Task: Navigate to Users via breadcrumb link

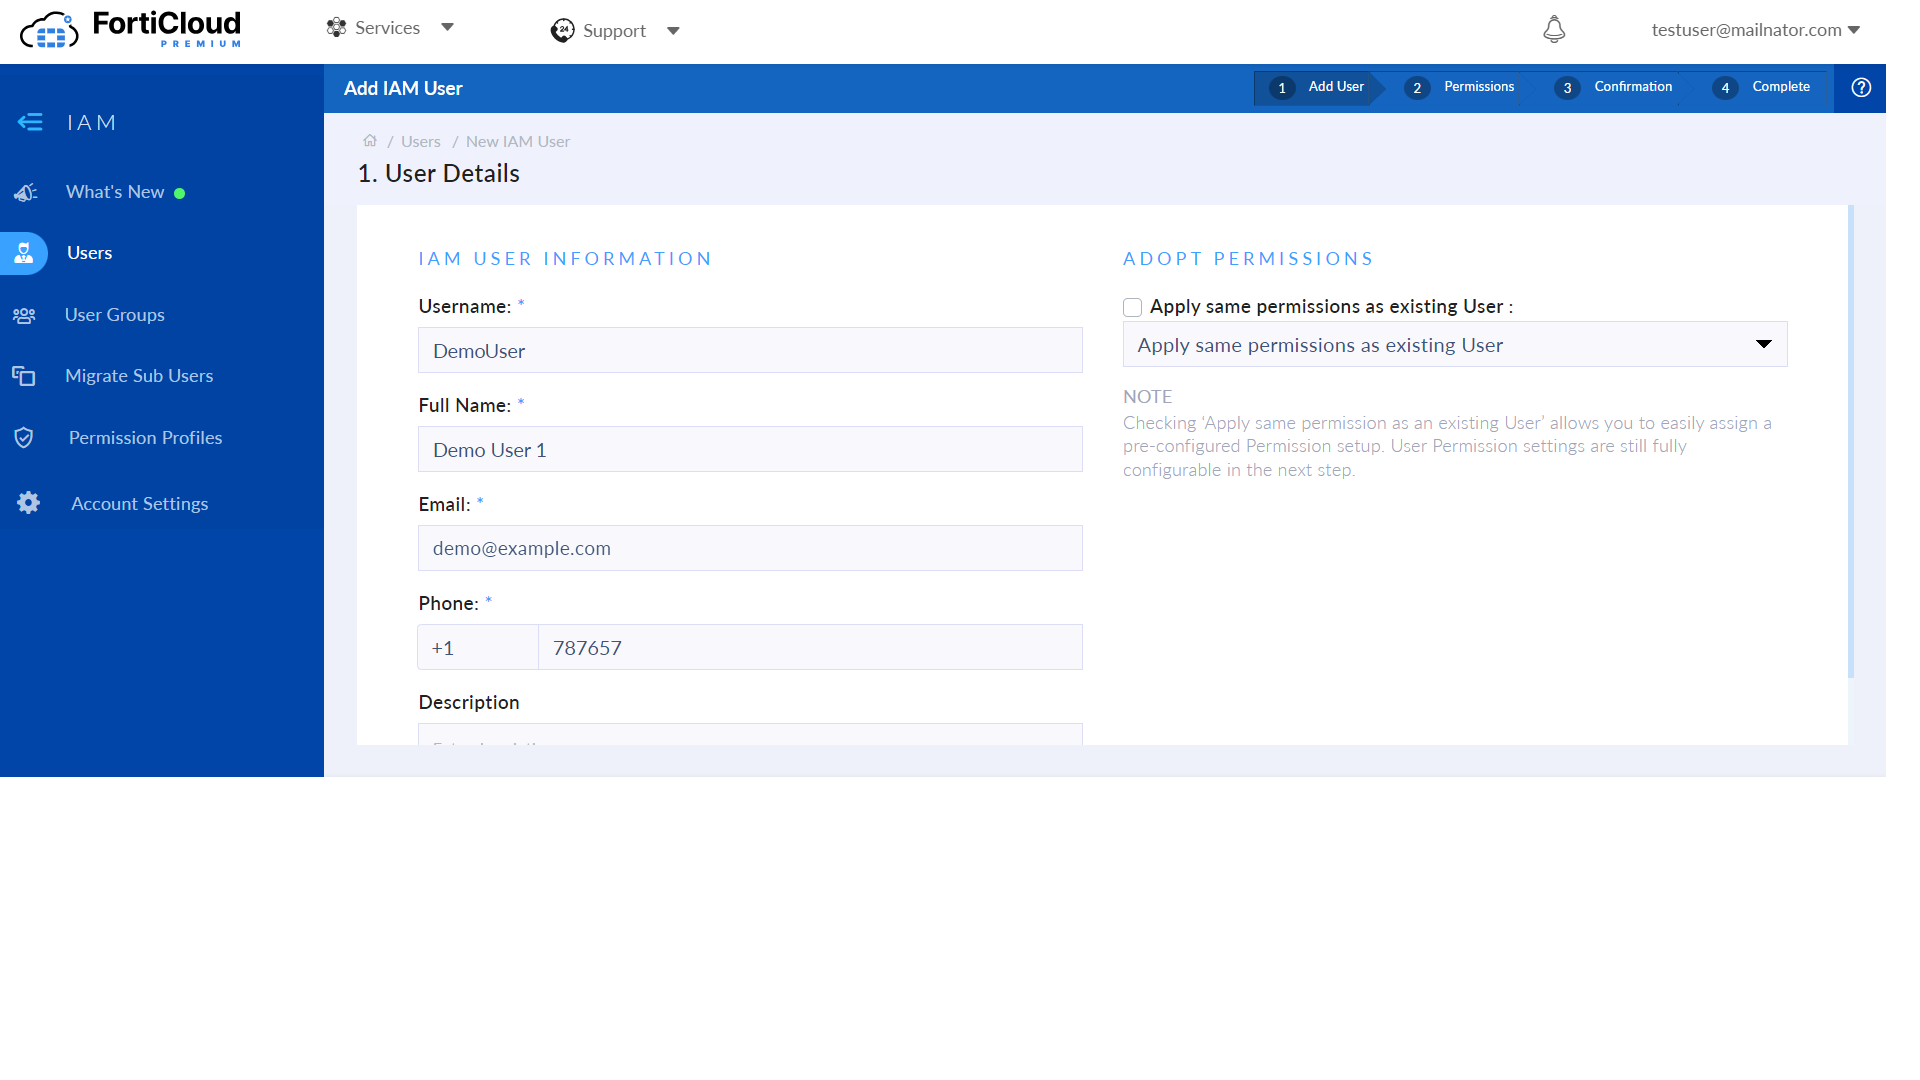Action: [420, 141]
